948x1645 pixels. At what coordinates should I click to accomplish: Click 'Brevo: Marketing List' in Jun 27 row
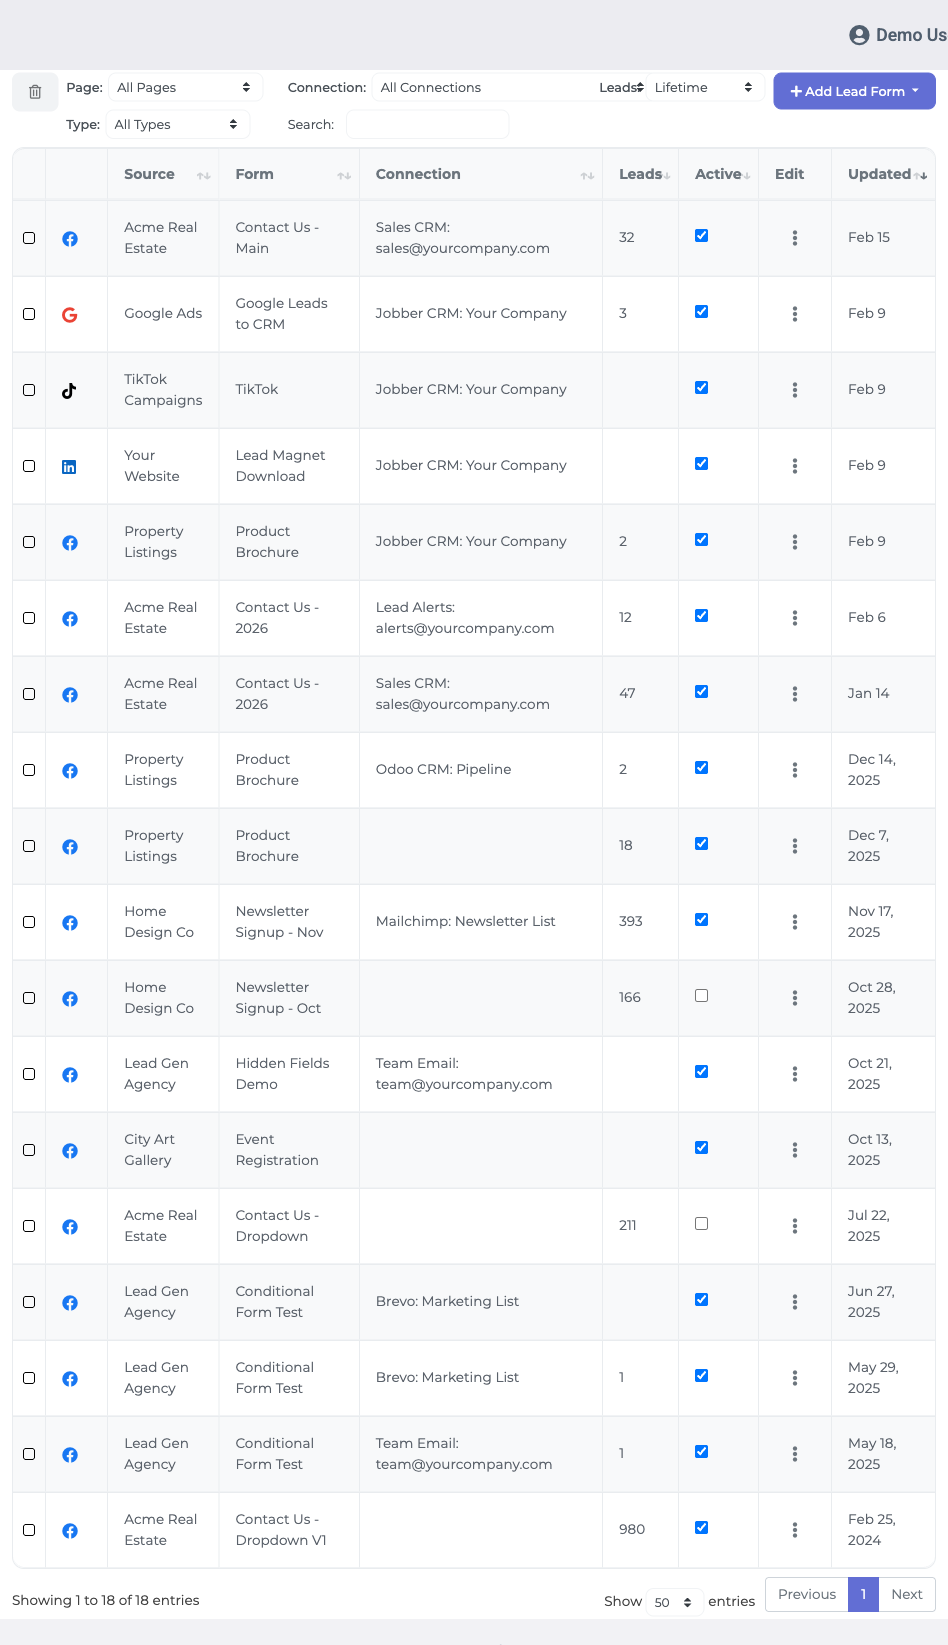pyautogui.click(x=447, y=1301)
